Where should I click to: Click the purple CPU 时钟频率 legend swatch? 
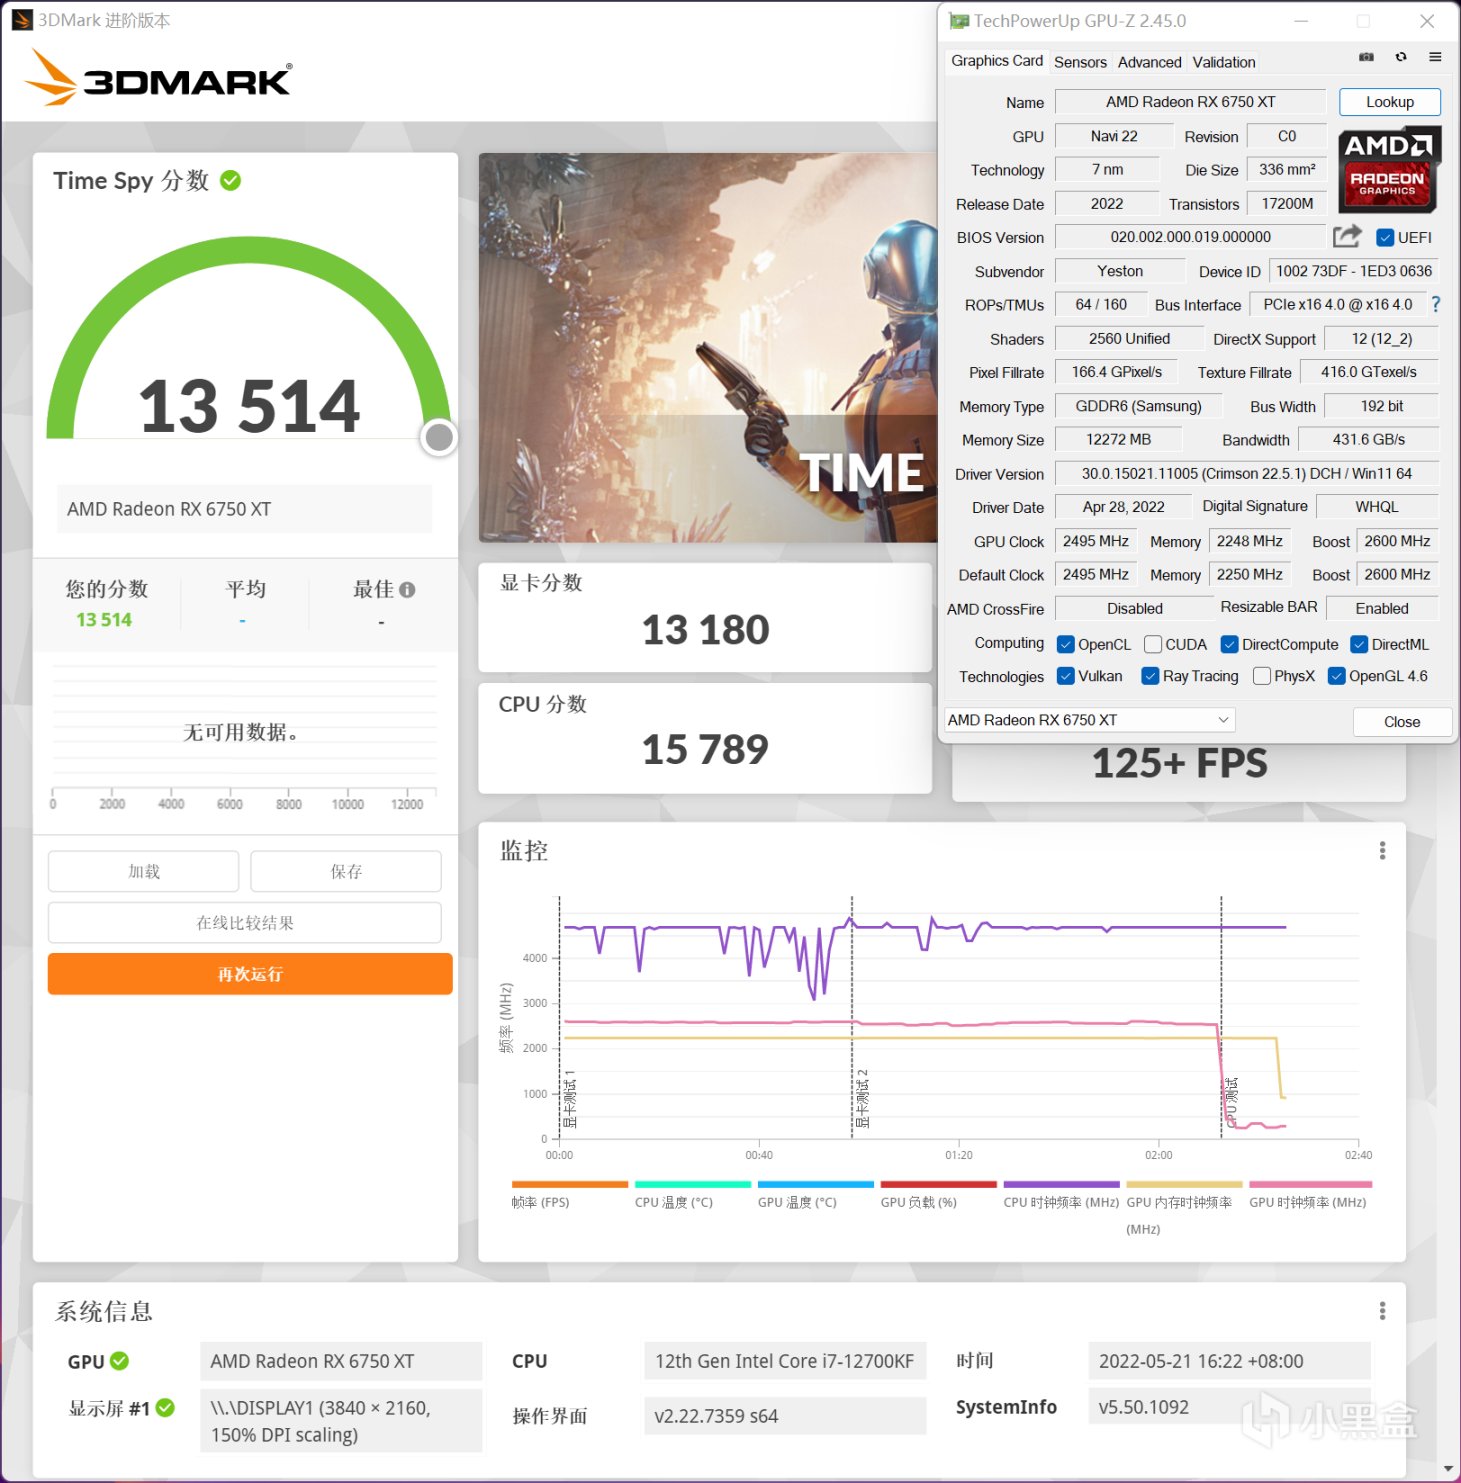pos(1062,1185)
